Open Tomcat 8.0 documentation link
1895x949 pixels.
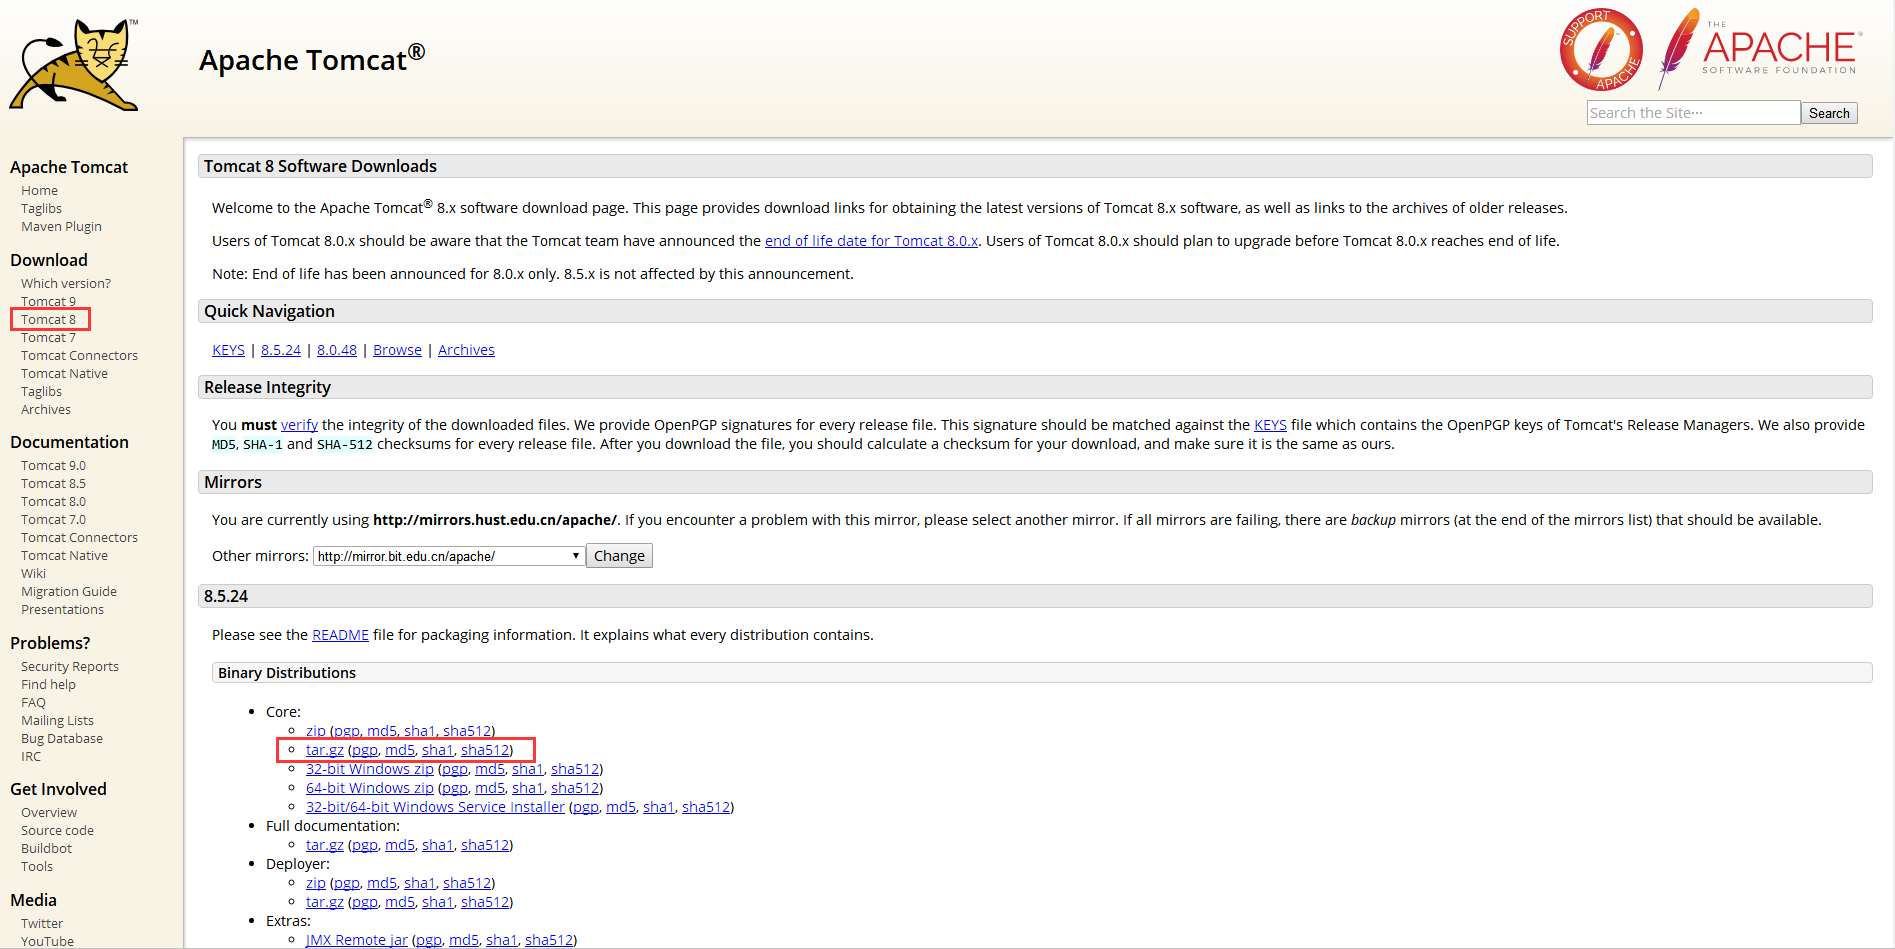(x=53, y=502)
